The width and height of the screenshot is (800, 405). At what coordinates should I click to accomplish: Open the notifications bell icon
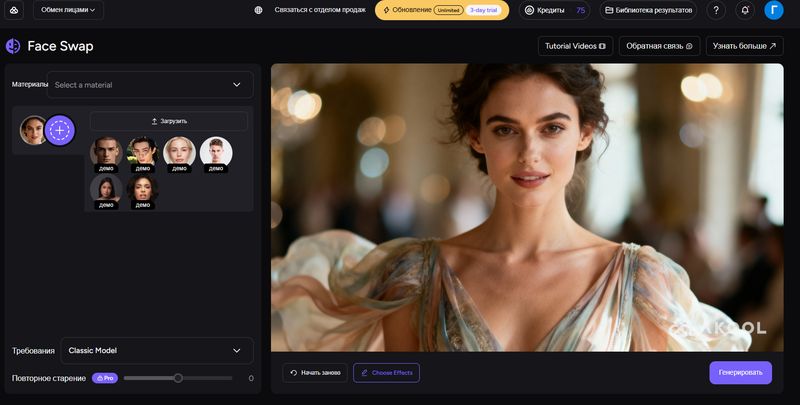click(x=745, y=10)
